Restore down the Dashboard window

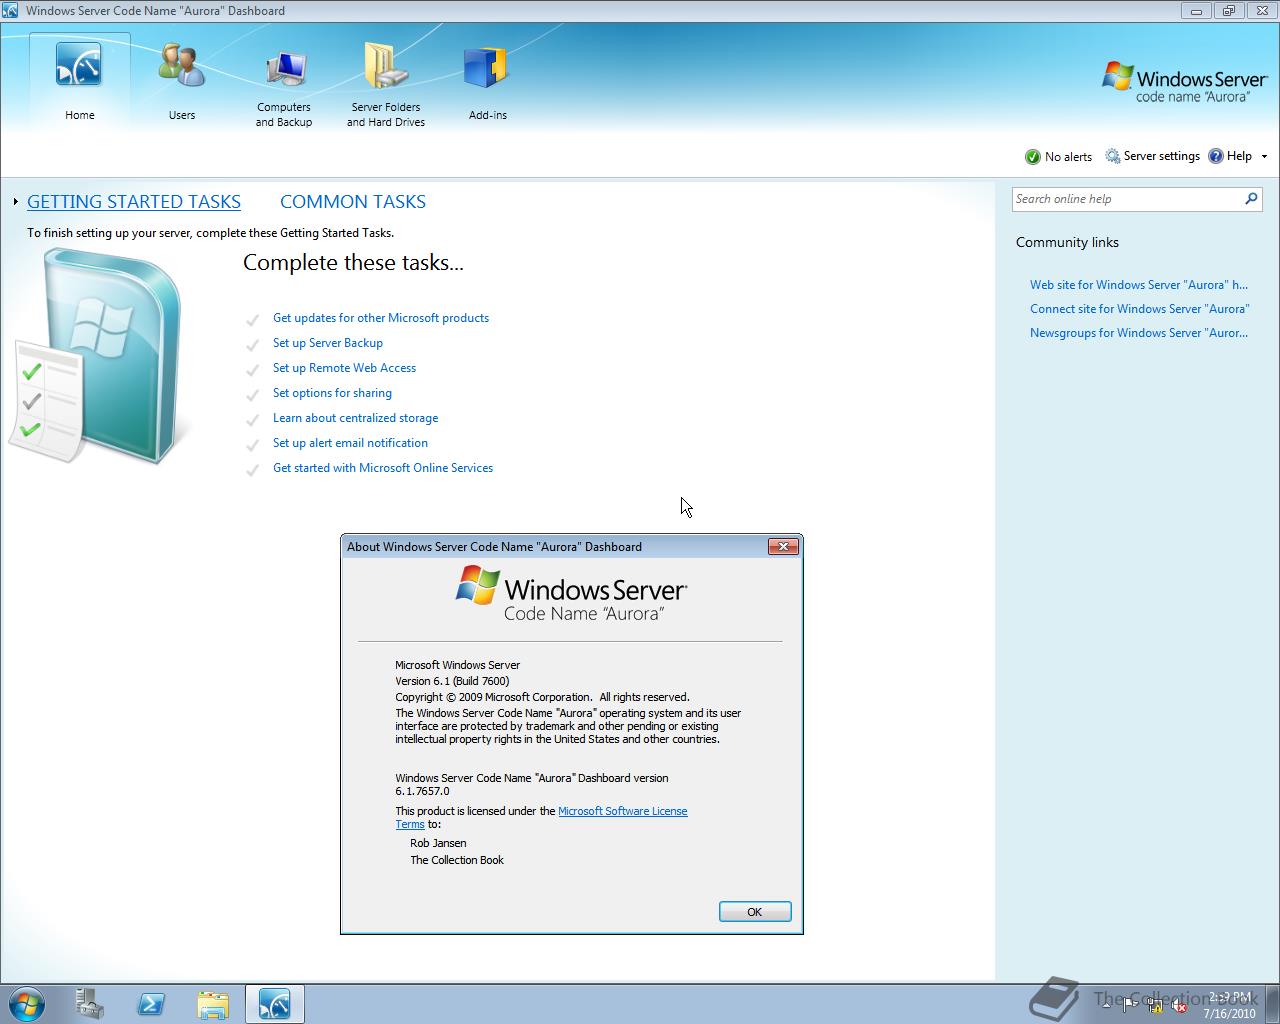pos(1228,11)
